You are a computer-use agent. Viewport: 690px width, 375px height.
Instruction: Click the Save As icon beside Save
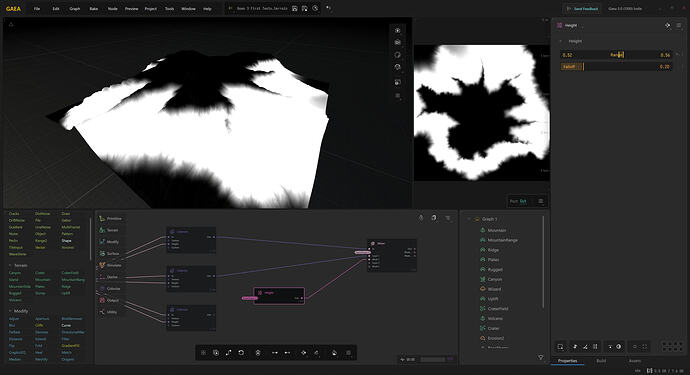click(x=305, y=8)
